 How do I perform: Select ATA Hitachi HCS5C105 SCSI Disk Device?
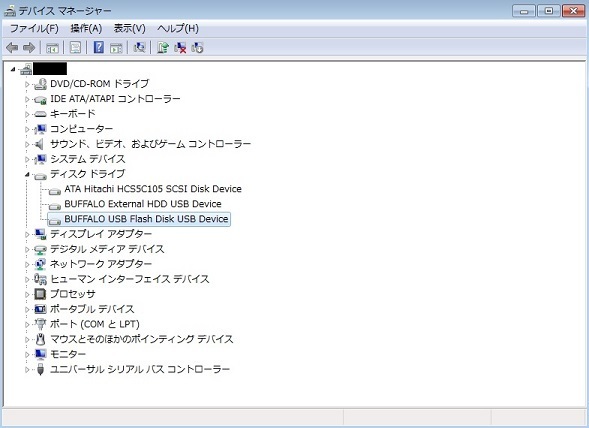pyautogui.click(x=153, y=189)
